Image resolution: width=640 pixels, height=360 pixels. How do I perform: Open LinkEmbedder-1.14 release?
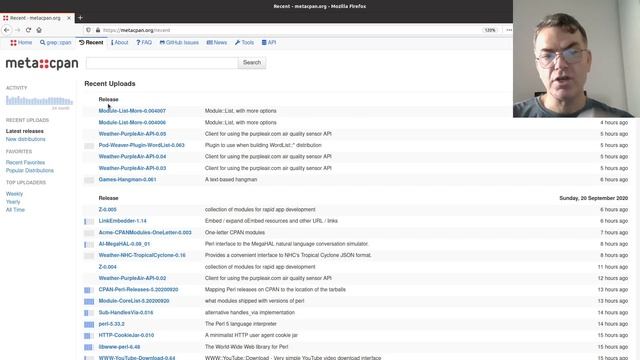coord(122,221)
